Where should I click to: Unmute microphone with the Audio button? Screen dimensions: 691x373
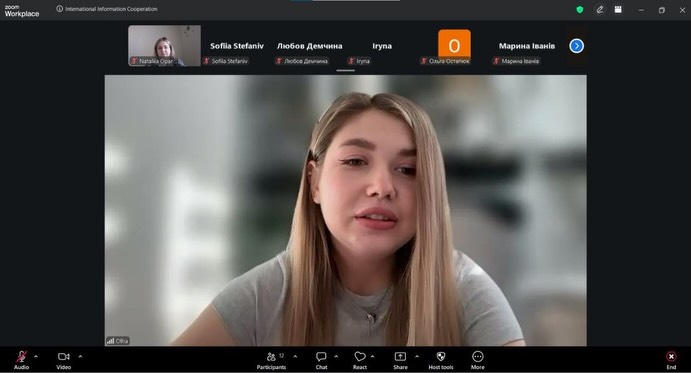click(21, 360)
